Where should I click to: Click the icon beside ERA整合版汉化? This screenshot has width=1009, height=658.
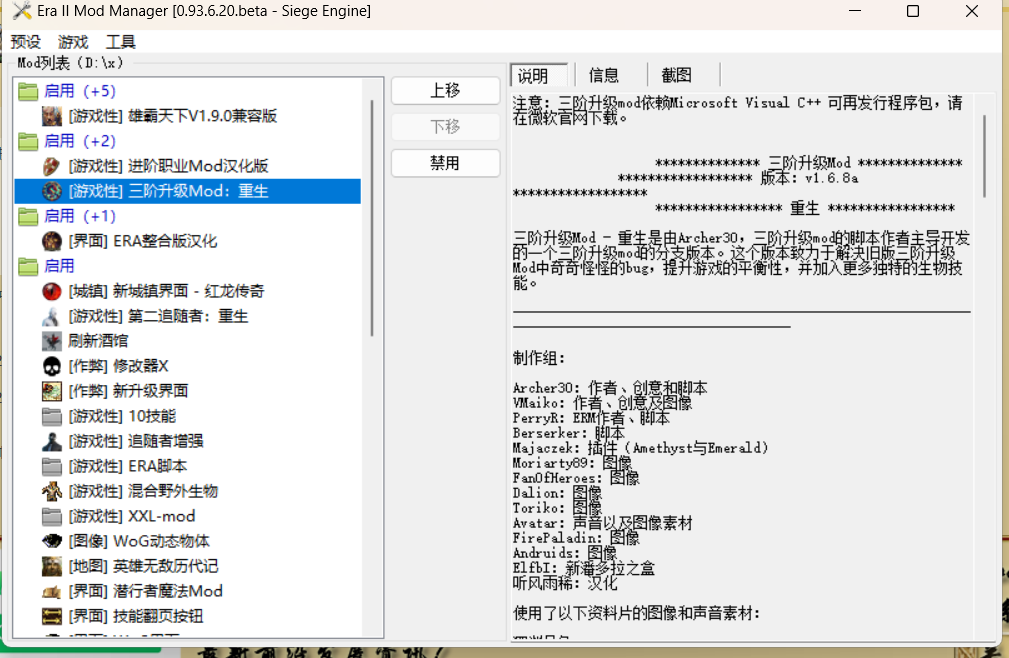coord(52,241)
